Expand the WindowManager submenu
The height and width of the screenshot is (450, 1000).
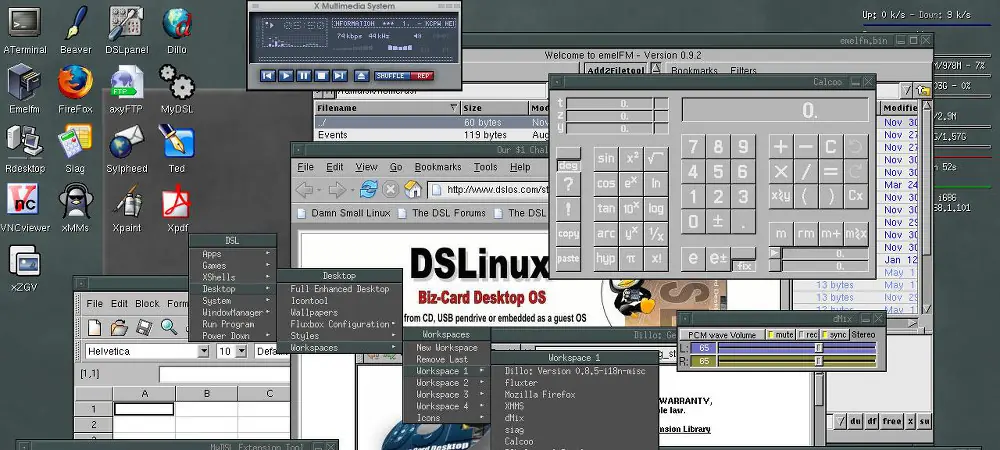[233, 312]
